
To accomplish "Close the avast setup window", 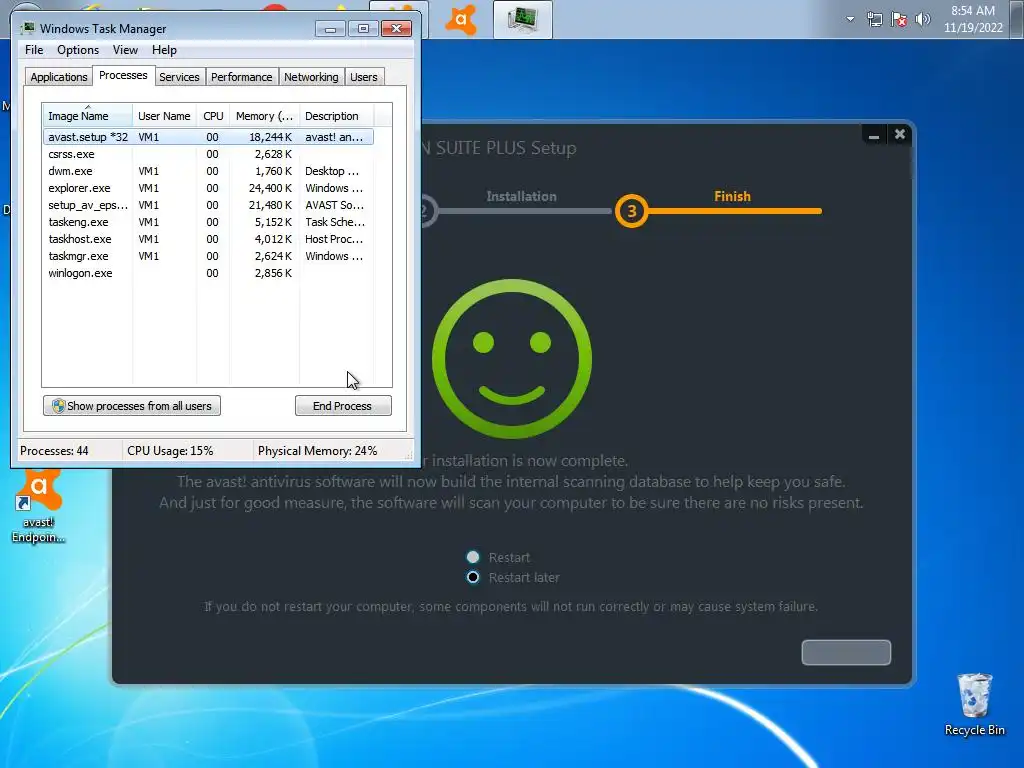I will [900, 134].
